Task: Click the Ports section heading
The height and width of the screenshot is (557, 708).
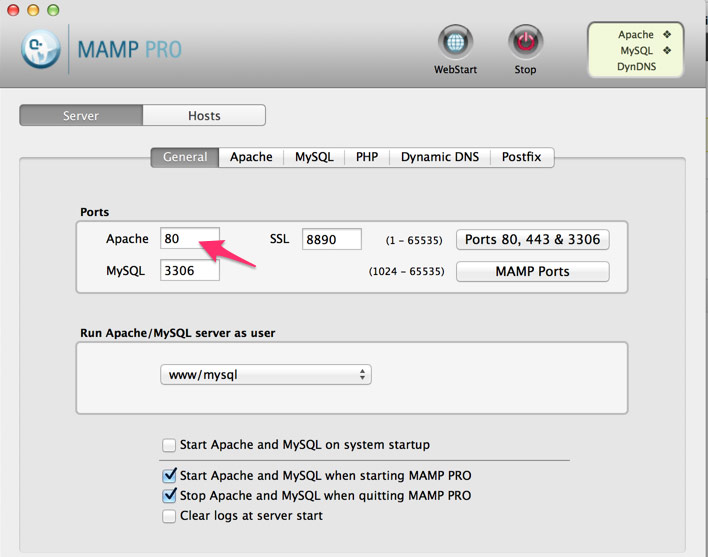Action: [x=94, y=212]
